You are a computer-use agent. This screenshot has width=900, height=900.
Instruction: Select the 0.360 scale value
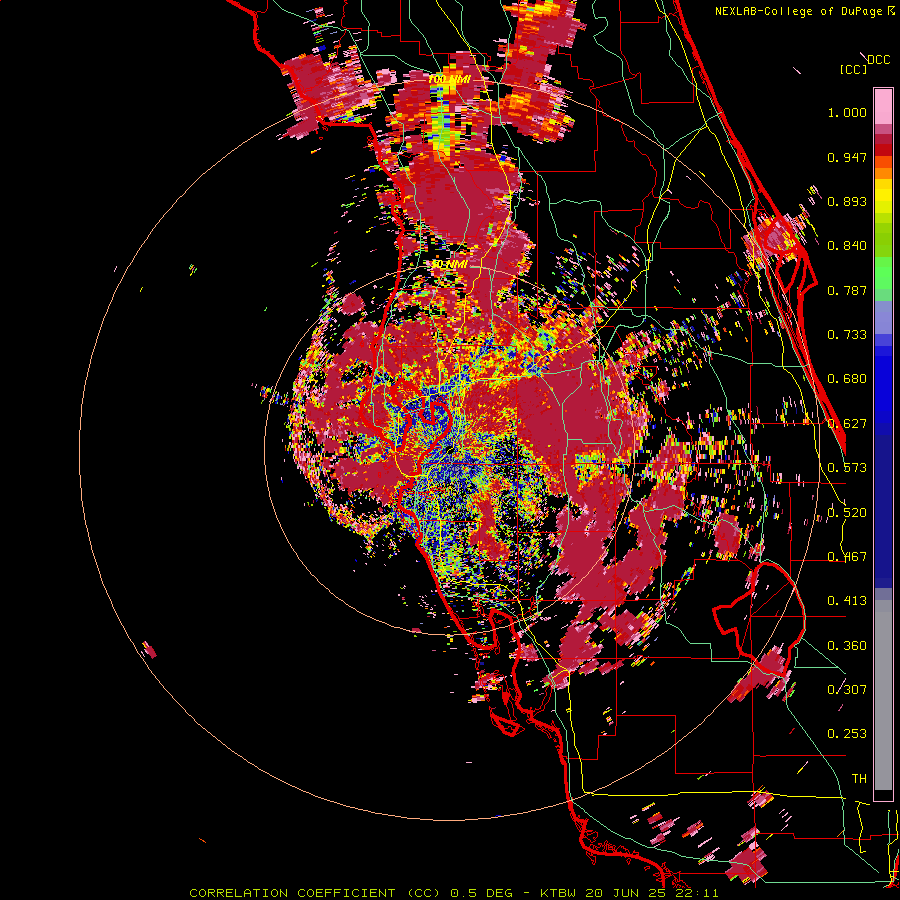pos(847,646)
